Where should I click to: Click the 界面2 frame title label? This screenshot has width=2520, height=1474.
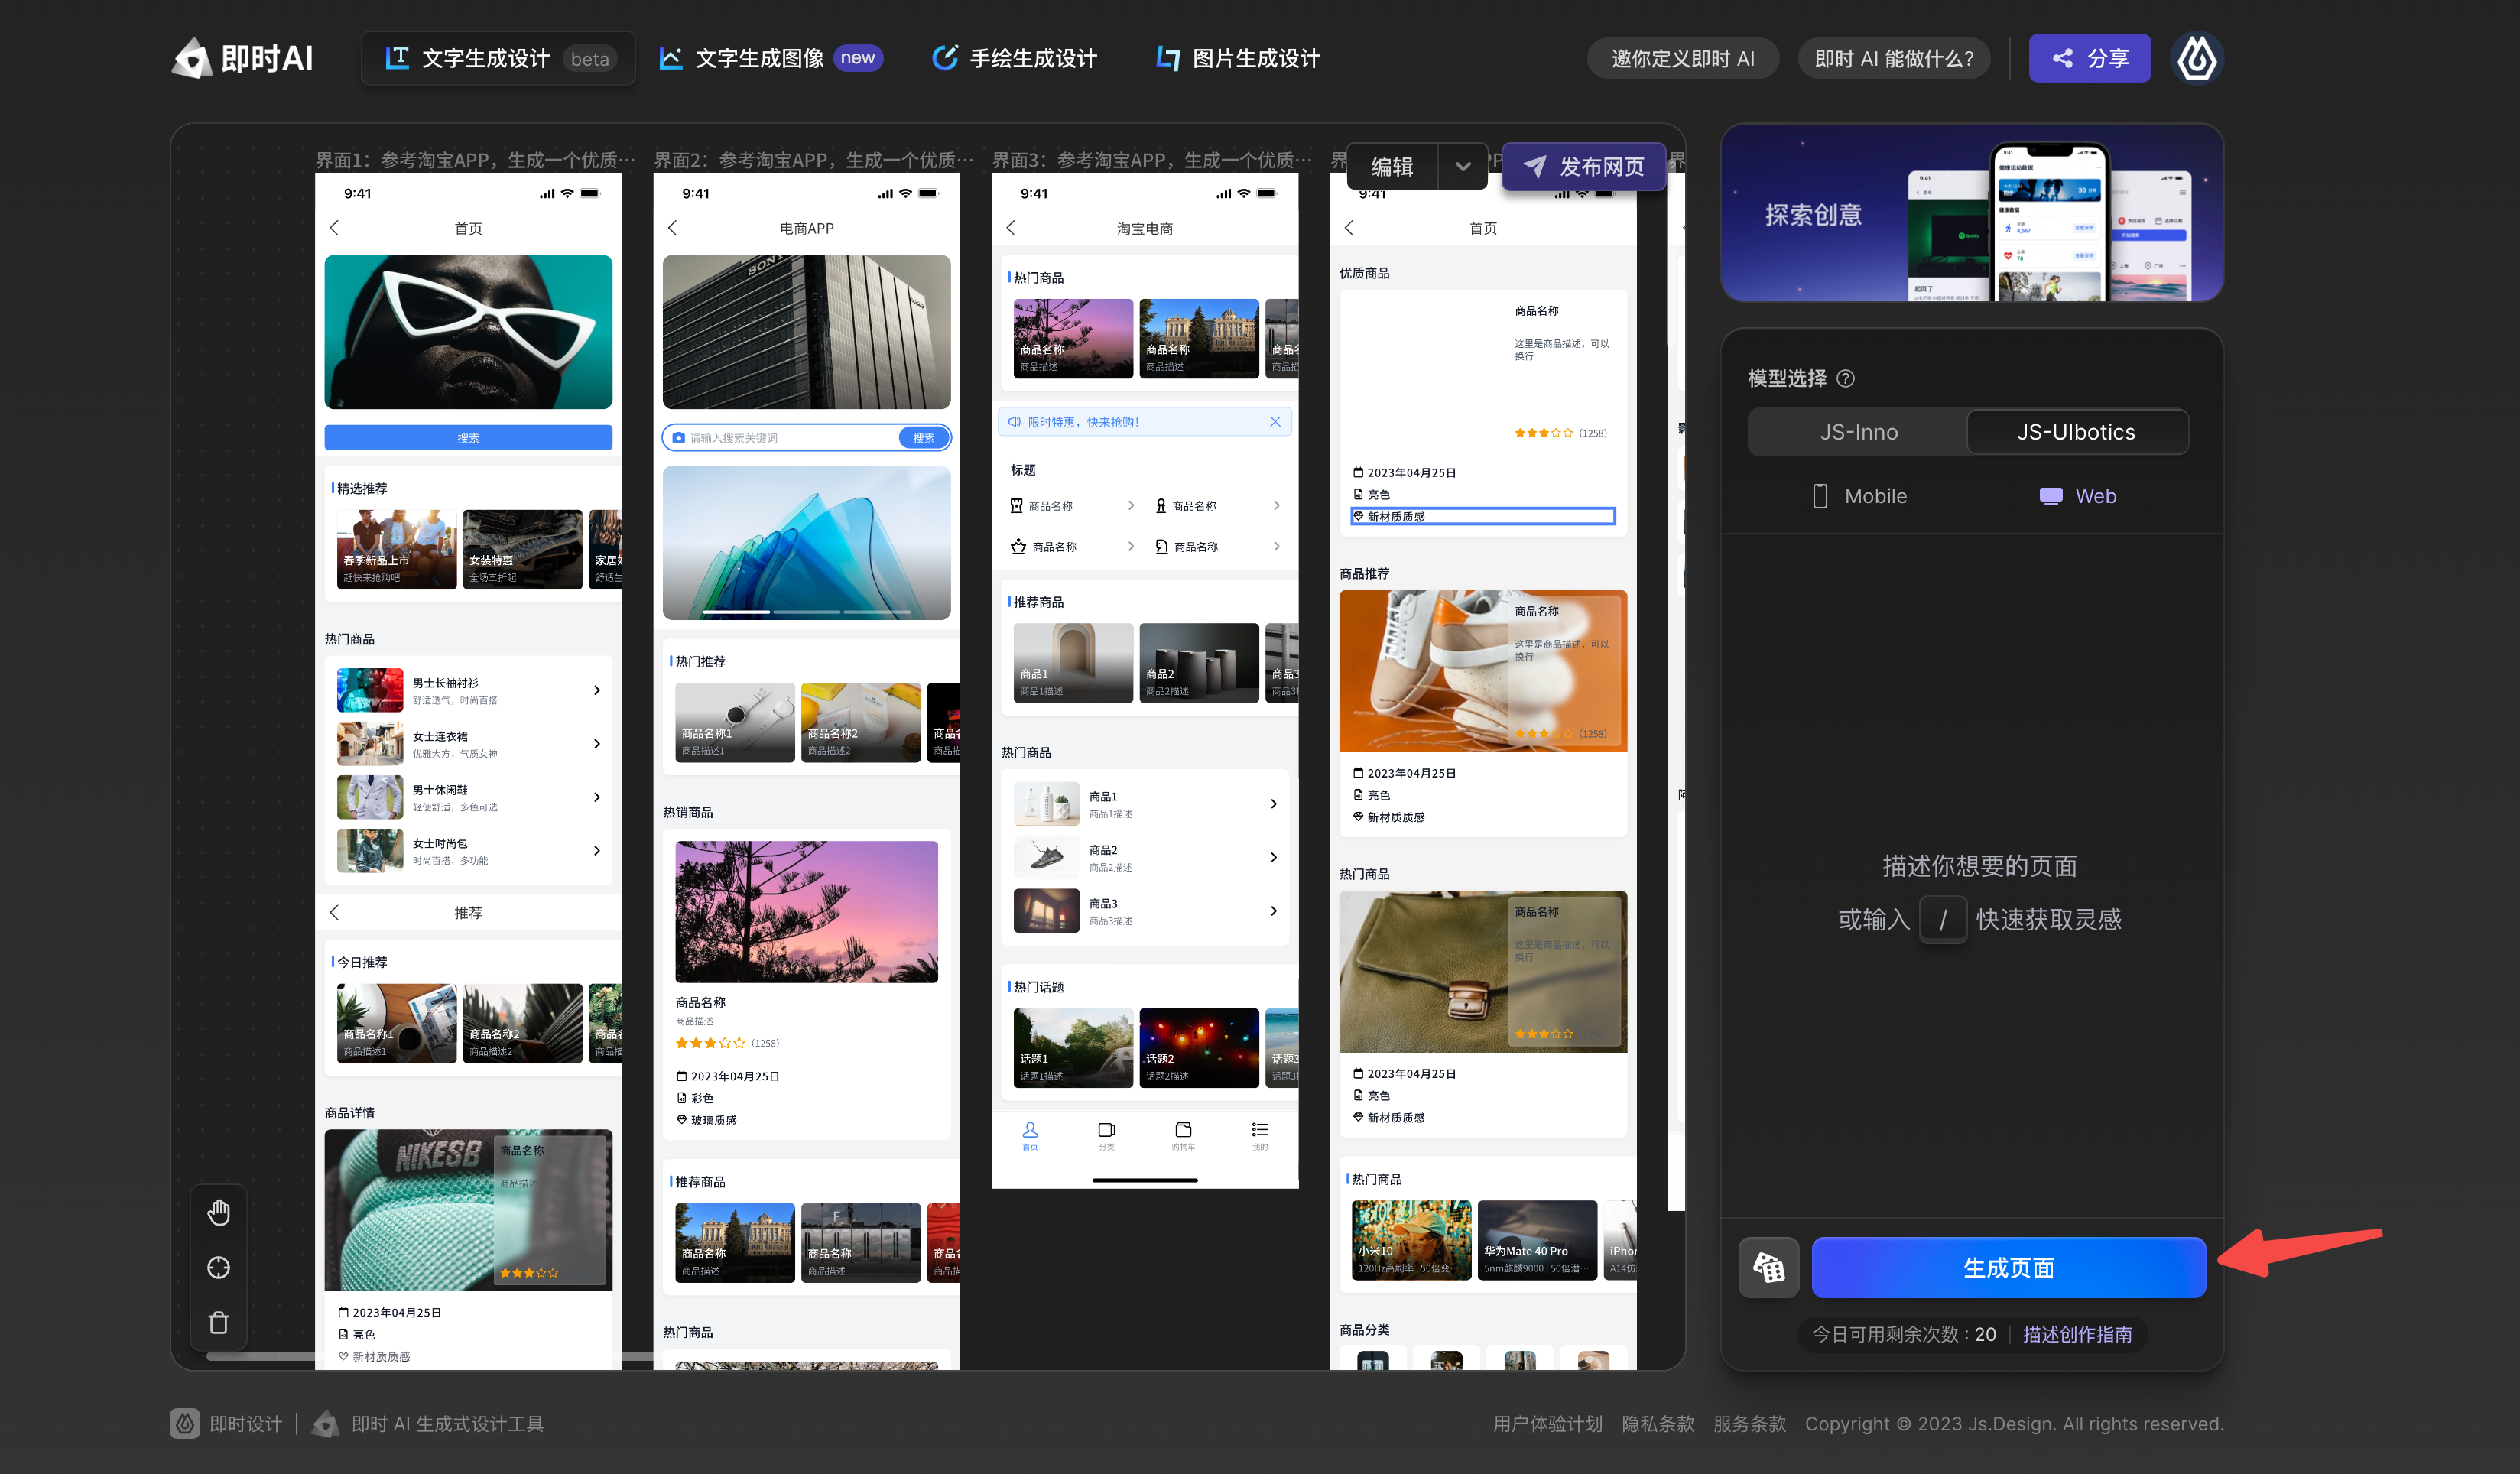click(813, 160)
